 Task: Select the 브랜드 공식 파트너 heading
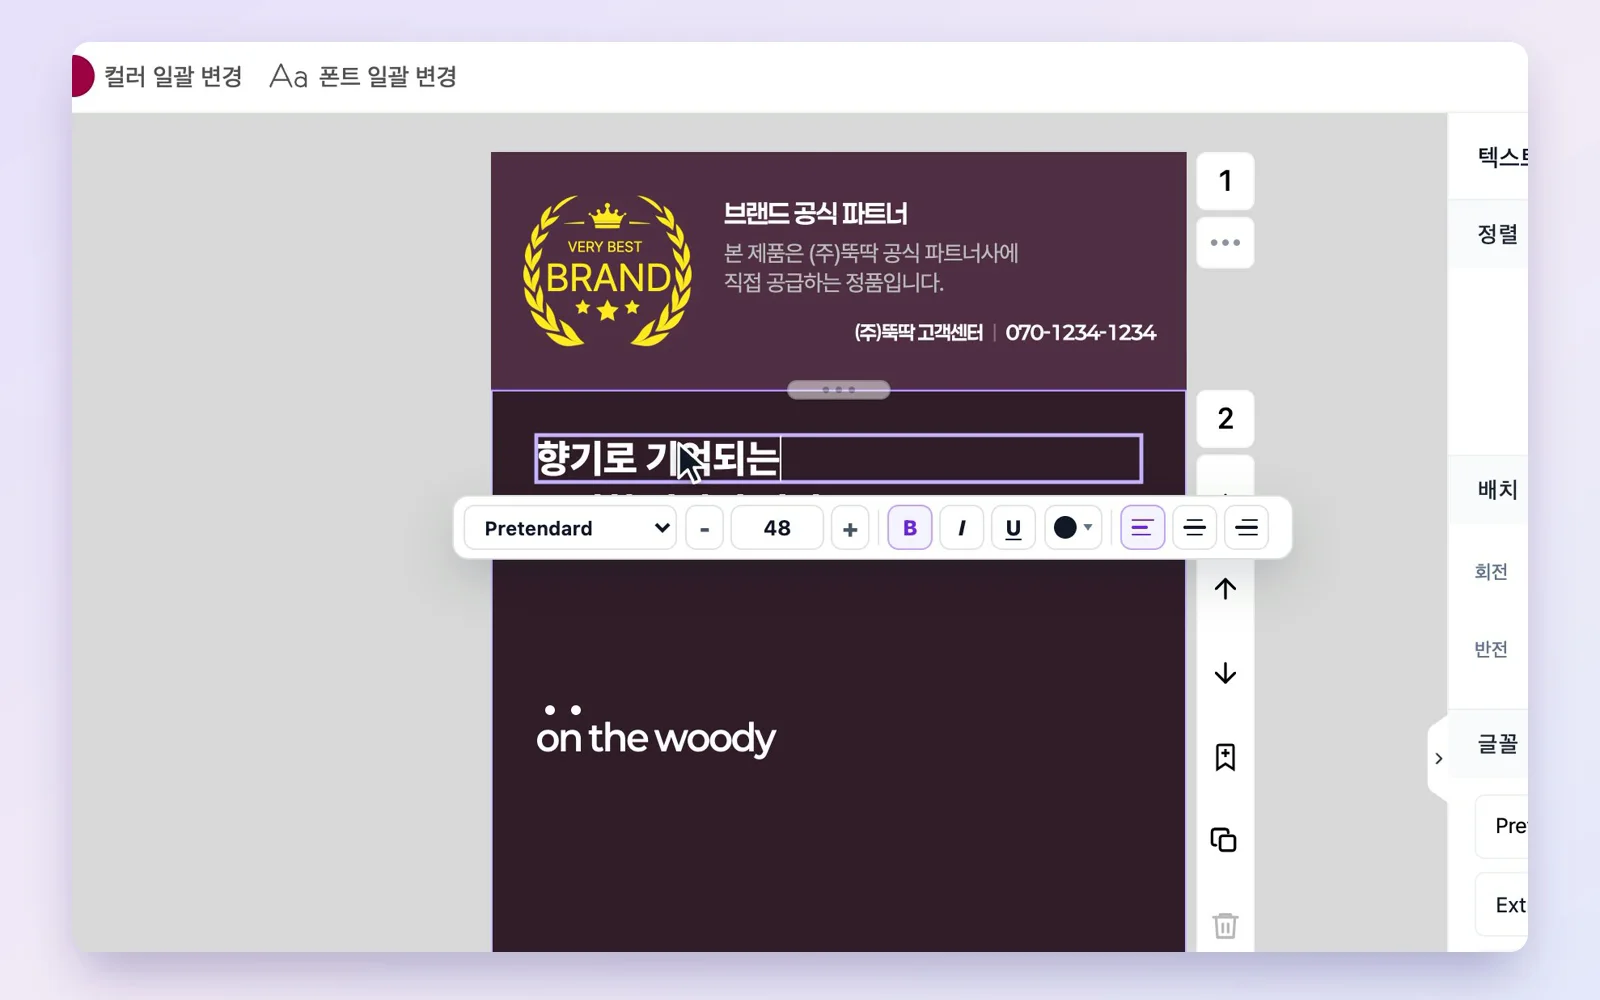tap(815, 214)
